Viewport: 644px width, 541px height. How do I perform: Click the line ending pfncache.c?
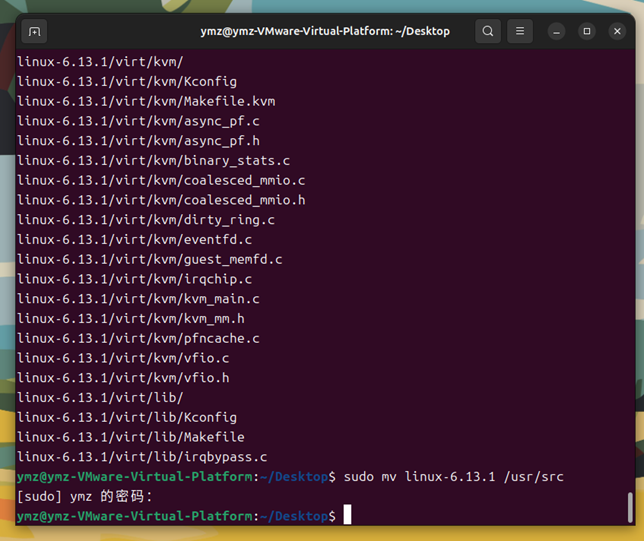click(x=138, y=338)
